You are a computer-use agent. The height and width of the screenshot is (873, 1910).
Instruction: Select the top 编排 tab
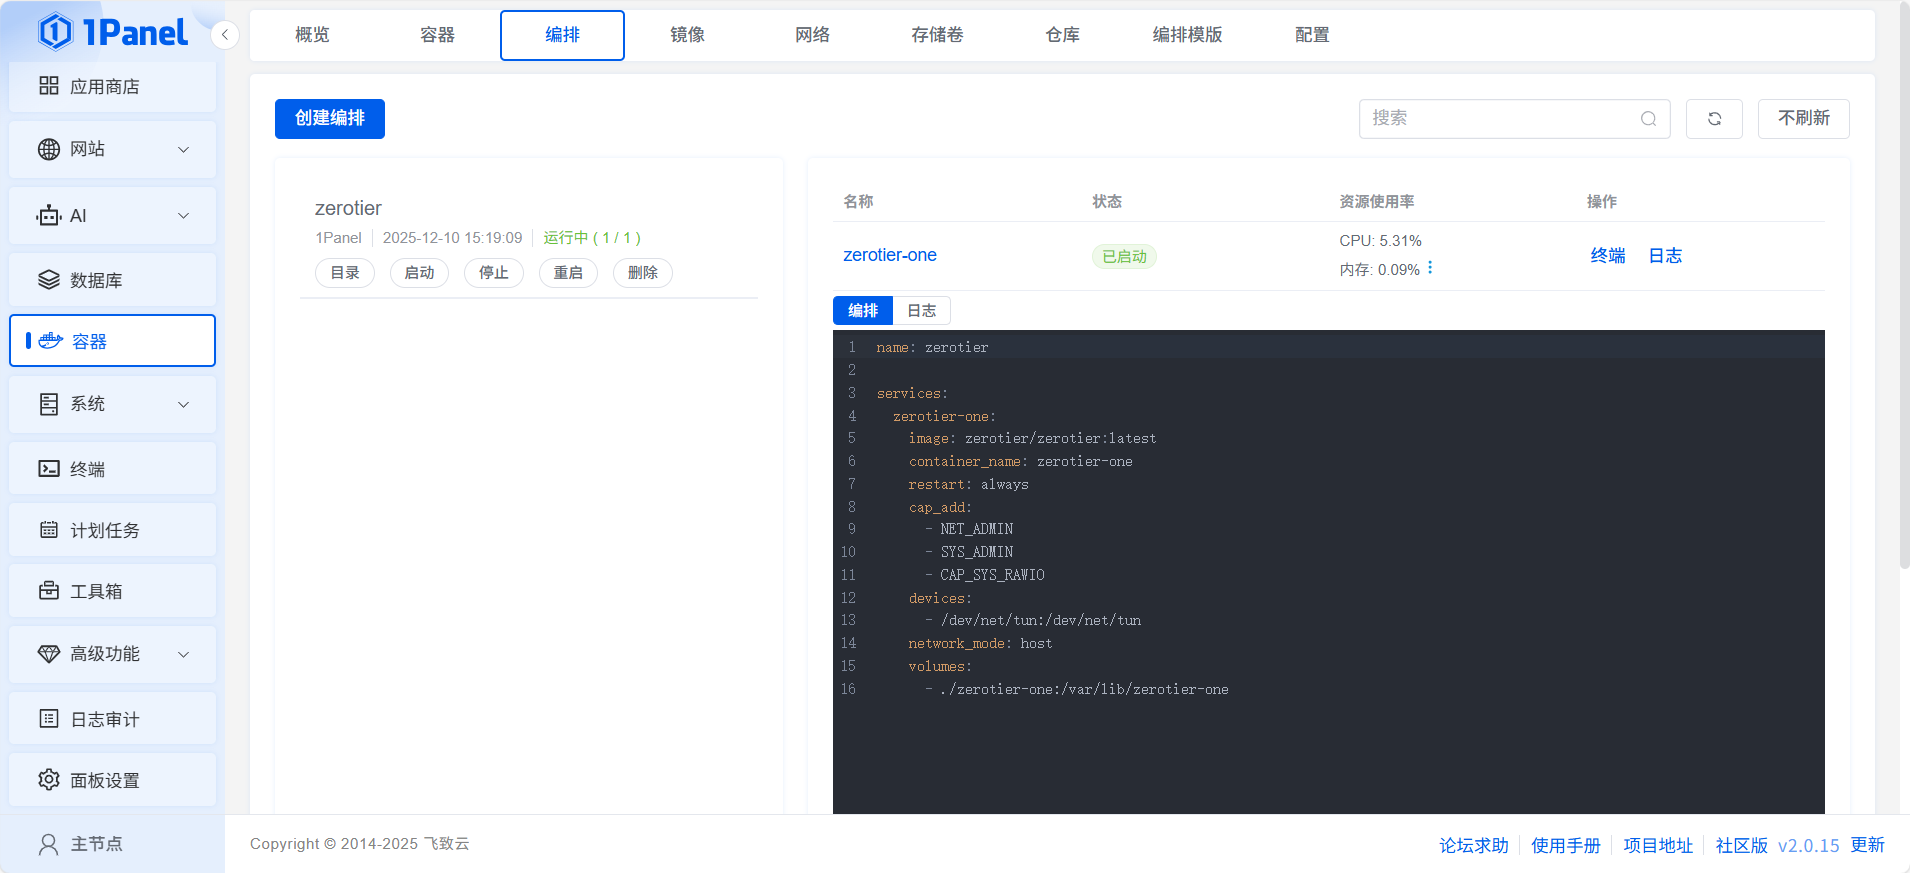coord(562,35)
